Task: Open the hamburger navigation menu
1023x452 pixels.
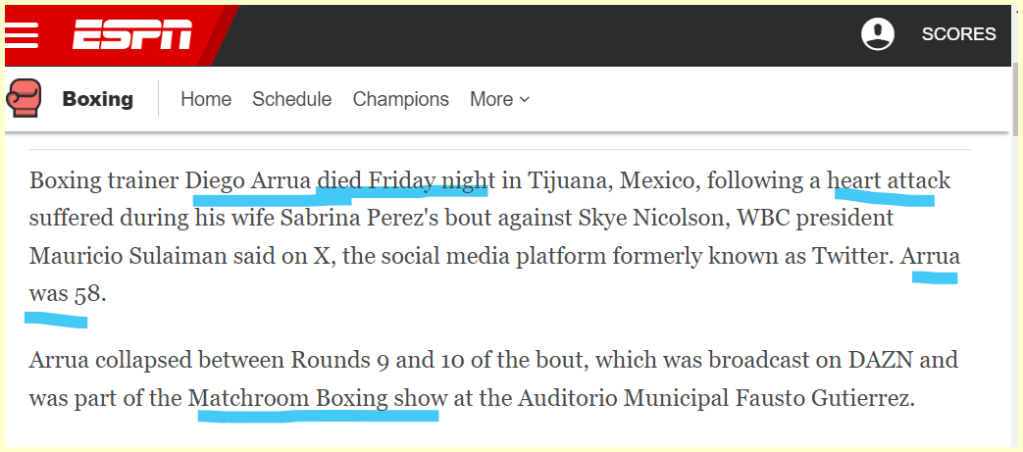Action: (x=21, y=35)
